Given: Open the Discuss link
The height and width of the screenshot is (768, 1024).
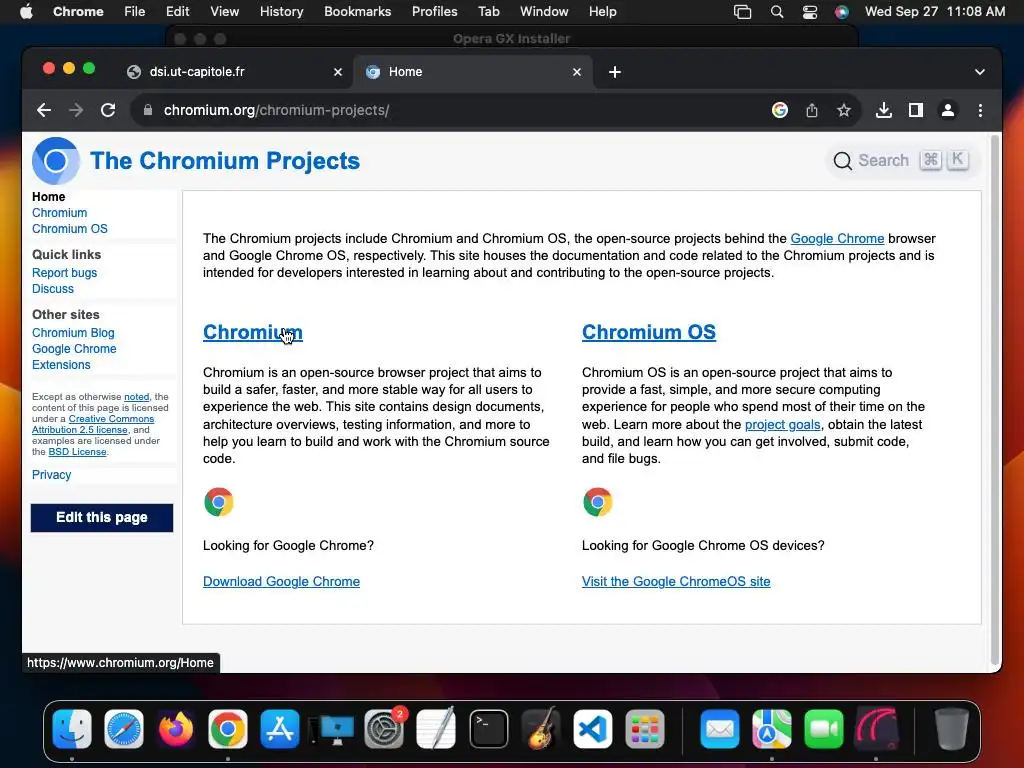Looking at the screenshot, I should [x=53, y=289].
